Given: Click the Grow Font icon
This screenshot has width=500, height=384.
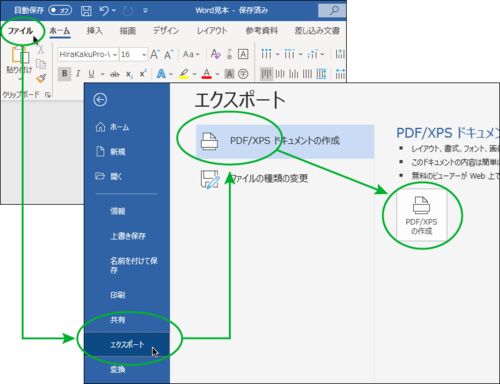Looking at the screenshot, I should pyautogui.click(x=154, y=54).
